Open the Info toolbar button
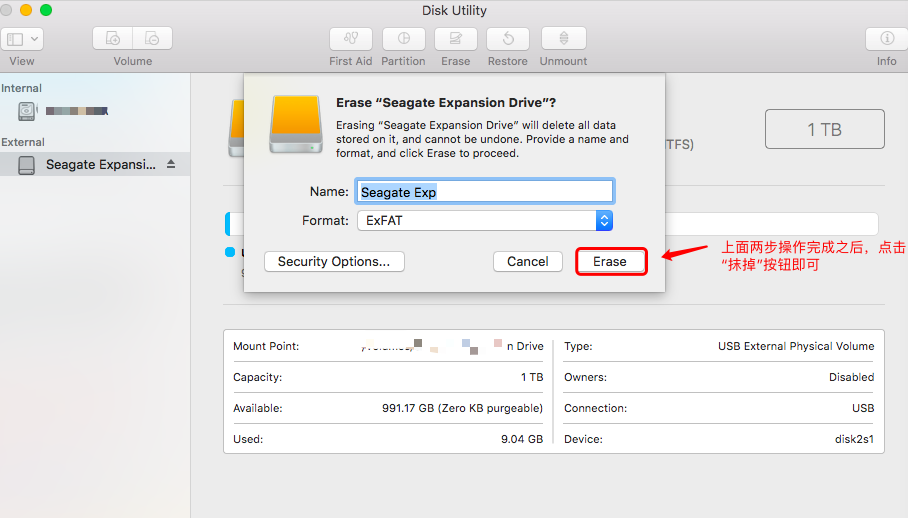This screenshot has width=908, height=518. point(887,39)
